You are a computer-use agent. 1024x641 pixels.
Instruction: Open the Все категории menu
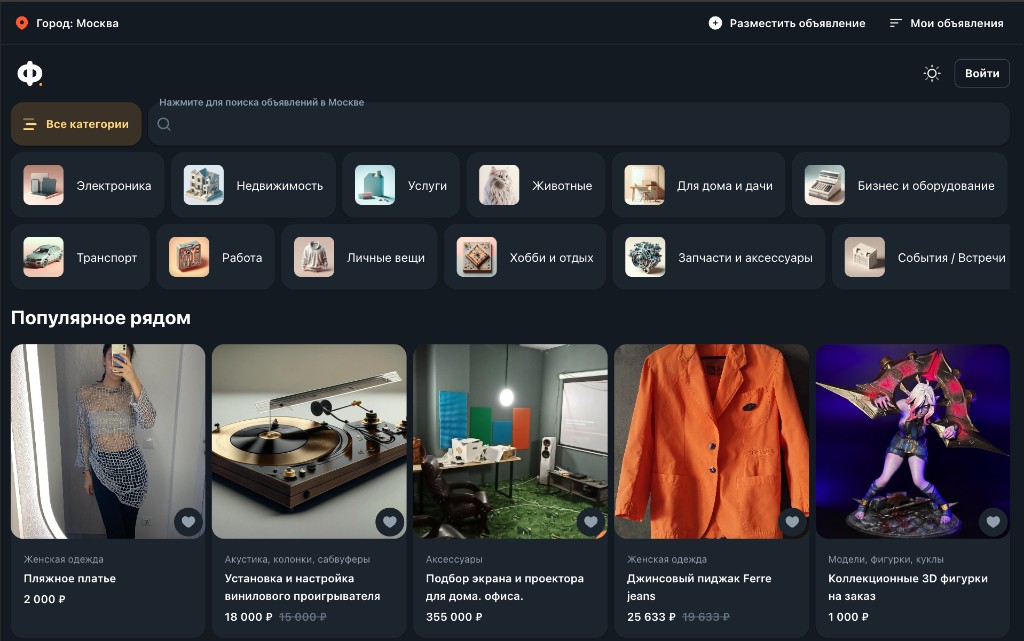(76, 124)
